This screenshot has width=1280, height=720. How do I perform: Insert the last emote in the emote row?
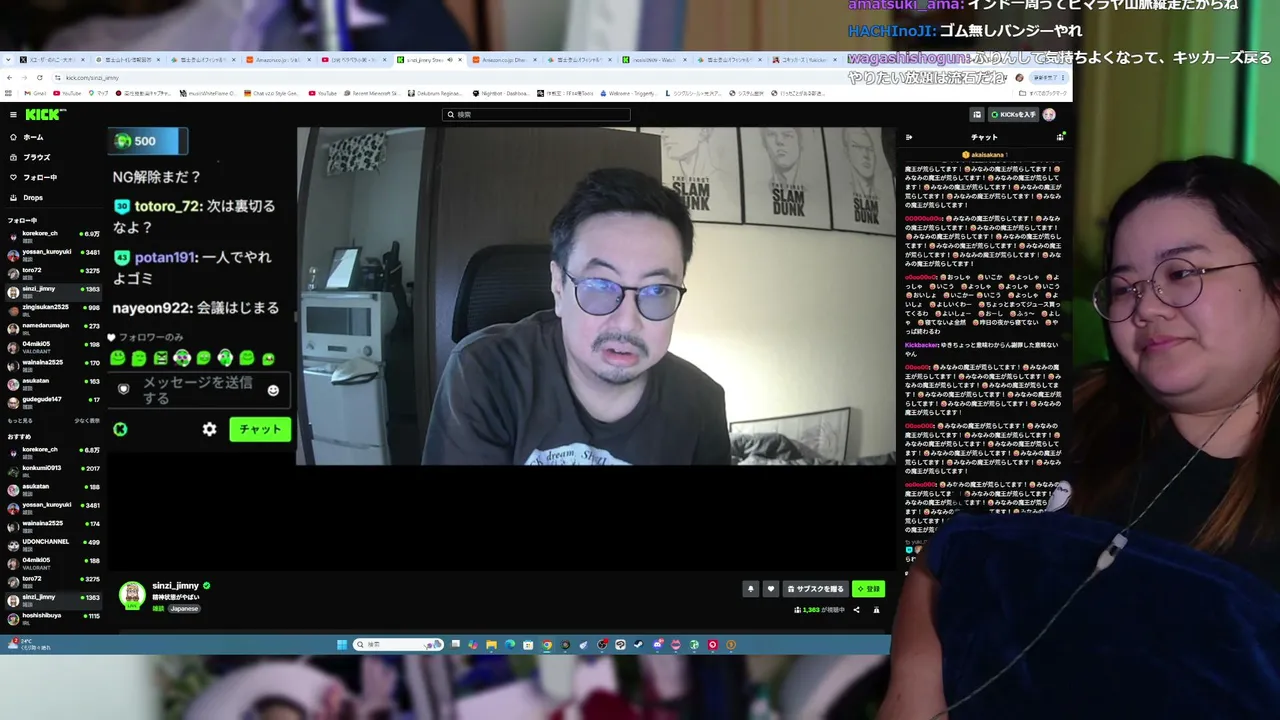click(268, 358)
